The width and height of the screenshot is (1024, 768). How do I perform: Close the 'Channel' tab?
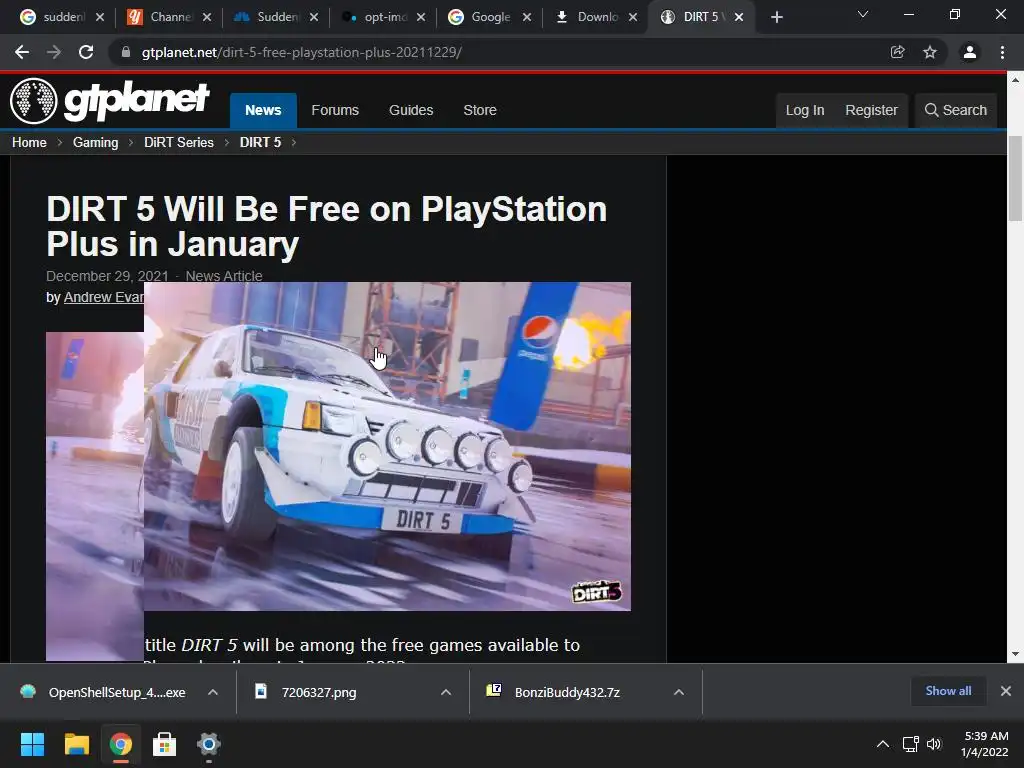point(207,18)
